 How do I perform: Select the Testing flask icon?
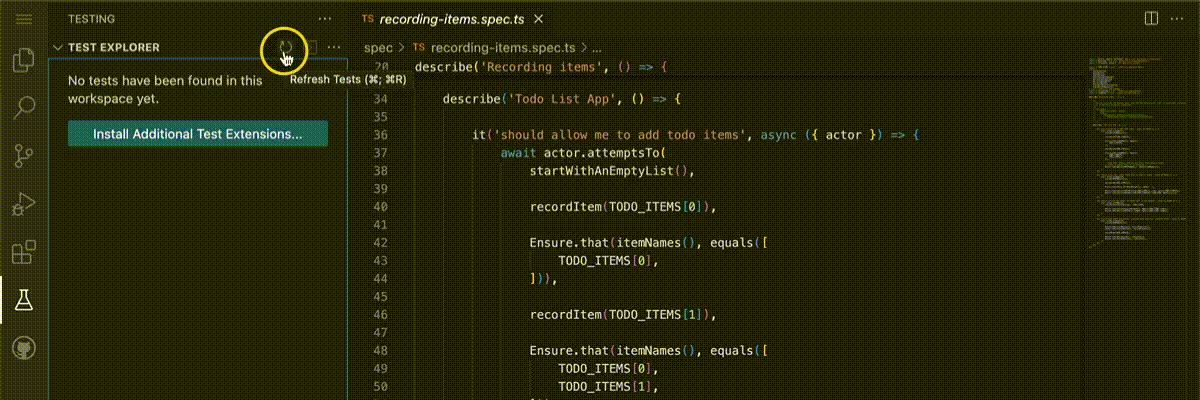(22, 299)
